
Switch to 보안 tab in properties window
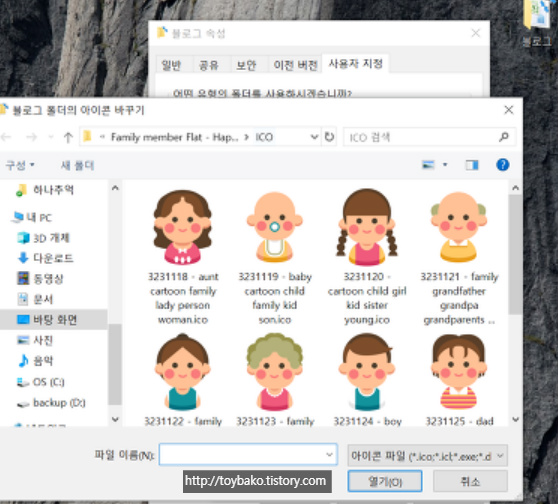pyautogui.click(x=246, y=65)
